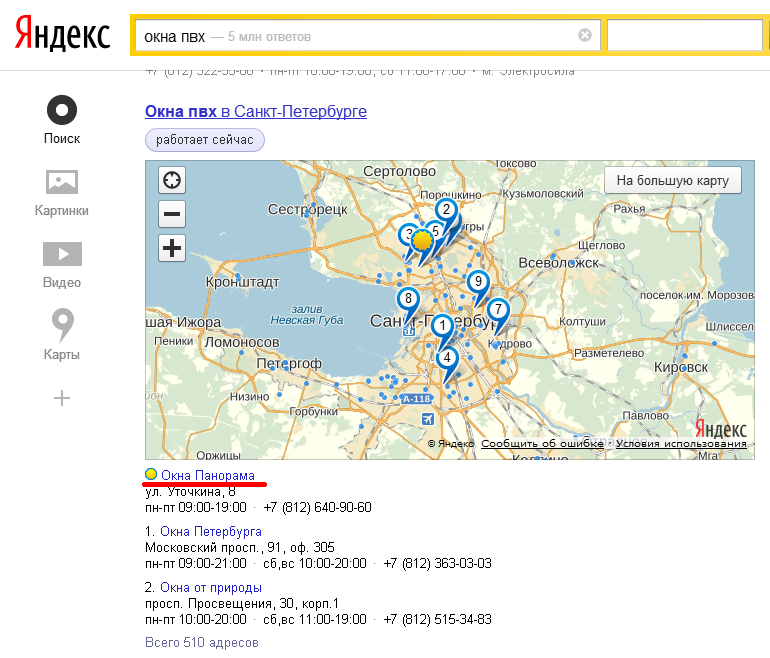Zoom out the map with minus button
770x658 pixels.
(173, 214)
